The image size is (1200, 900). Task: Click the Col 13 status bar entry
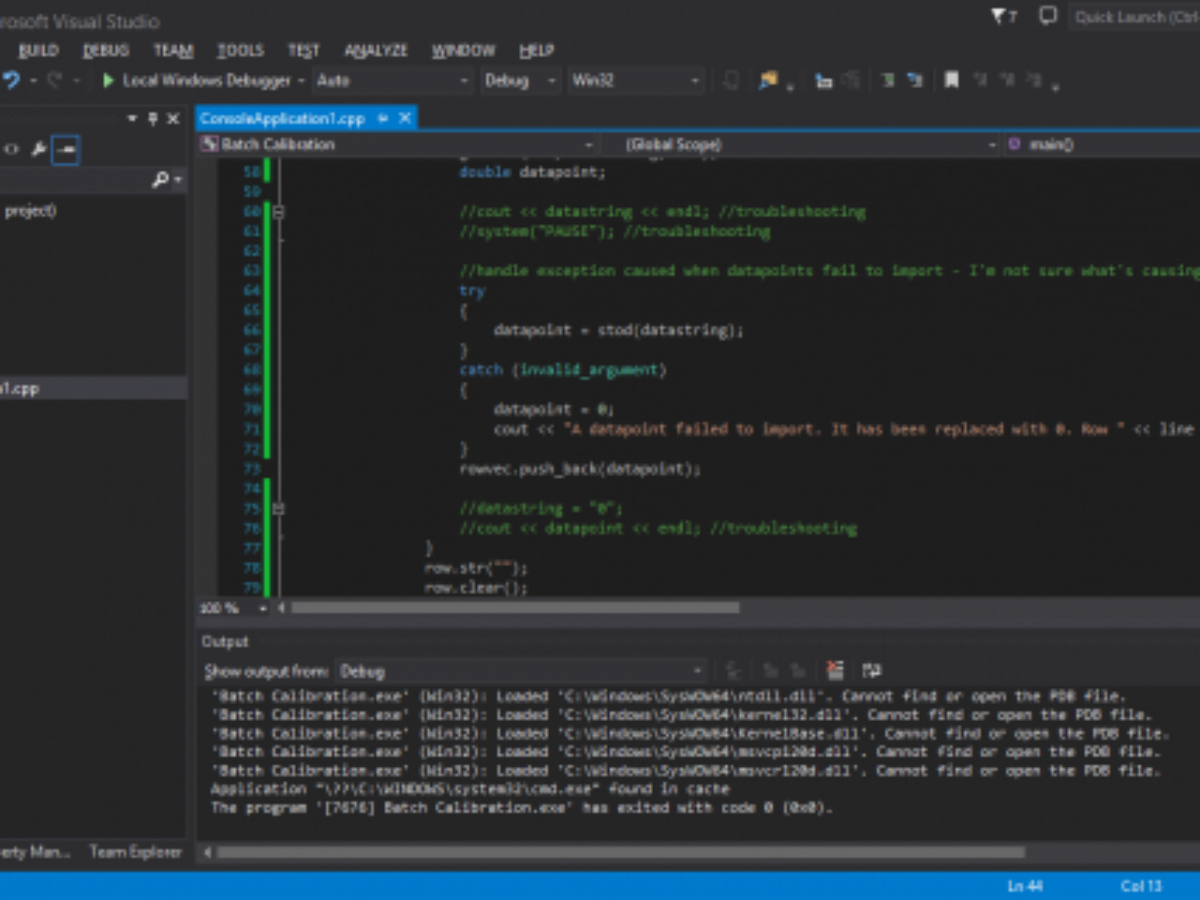(x=1141, y=886)
